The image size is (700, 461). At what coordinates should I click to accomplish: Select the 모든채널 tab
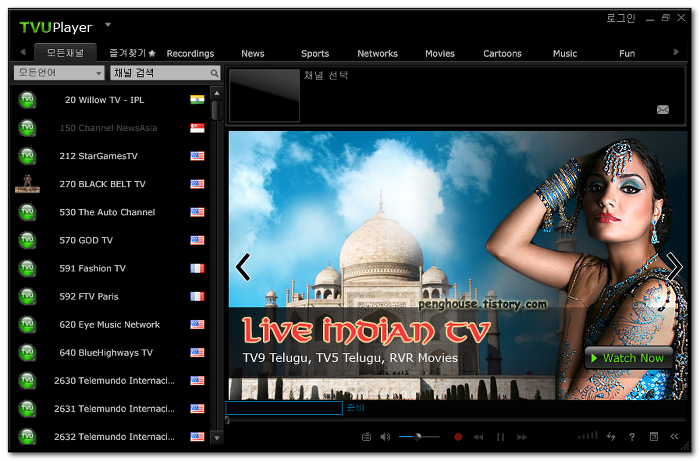coord(65,53)
